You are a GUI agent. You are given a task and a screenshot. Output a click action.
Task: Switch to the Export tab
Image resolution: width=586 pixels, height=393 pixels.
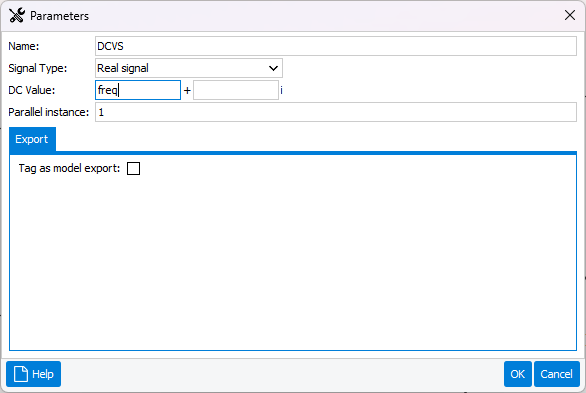tap(32, 139)
